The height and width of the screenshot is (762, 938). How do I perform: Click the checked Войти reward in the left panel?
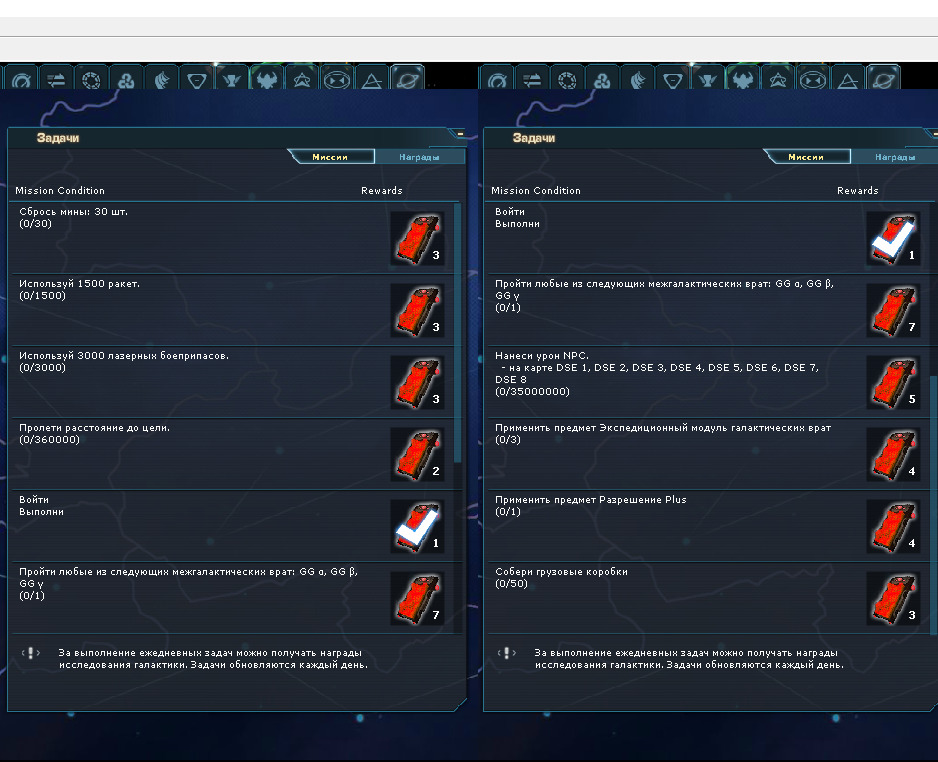coord(417,526)
